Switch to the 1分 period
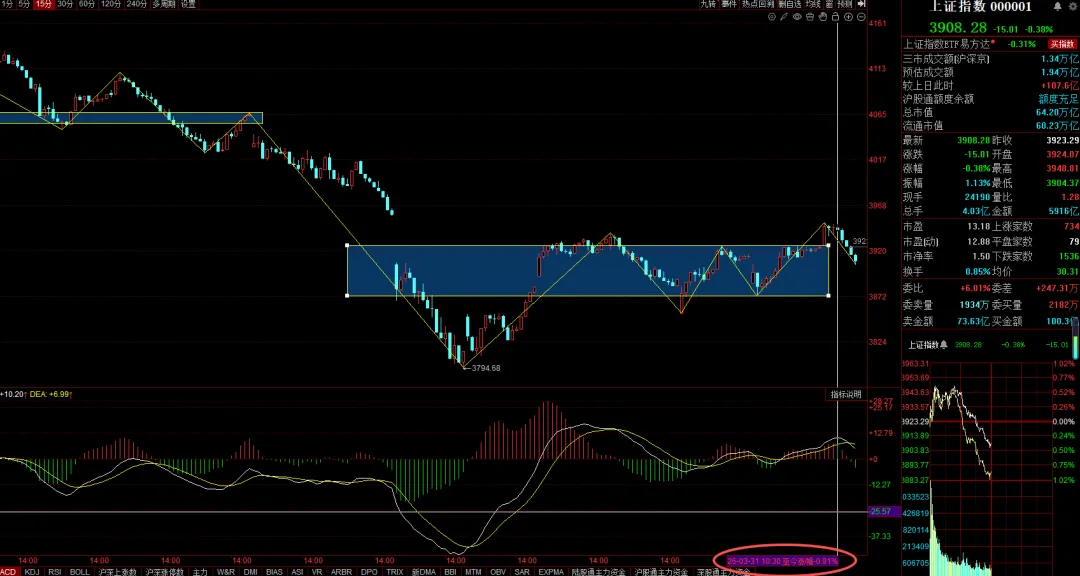Image resolution: width=1080 pixels, height=576 pixels. tap(6, 4)
